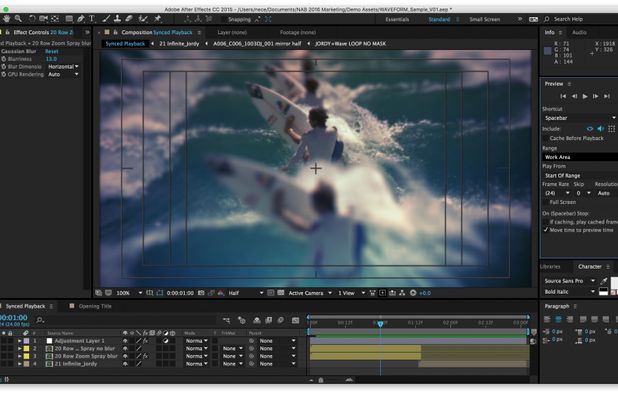
Task: Toggle include audio speaker icon in Preview
Action: [x=601, y=129]
